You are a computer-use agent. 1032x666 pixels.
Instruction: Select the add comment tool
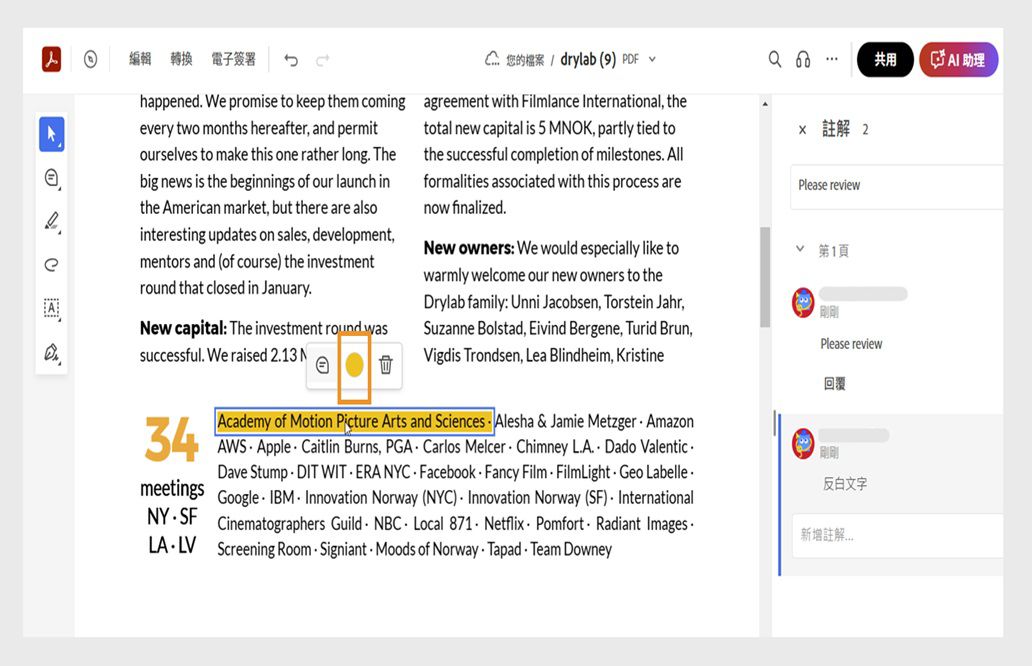tap(51, 178)
